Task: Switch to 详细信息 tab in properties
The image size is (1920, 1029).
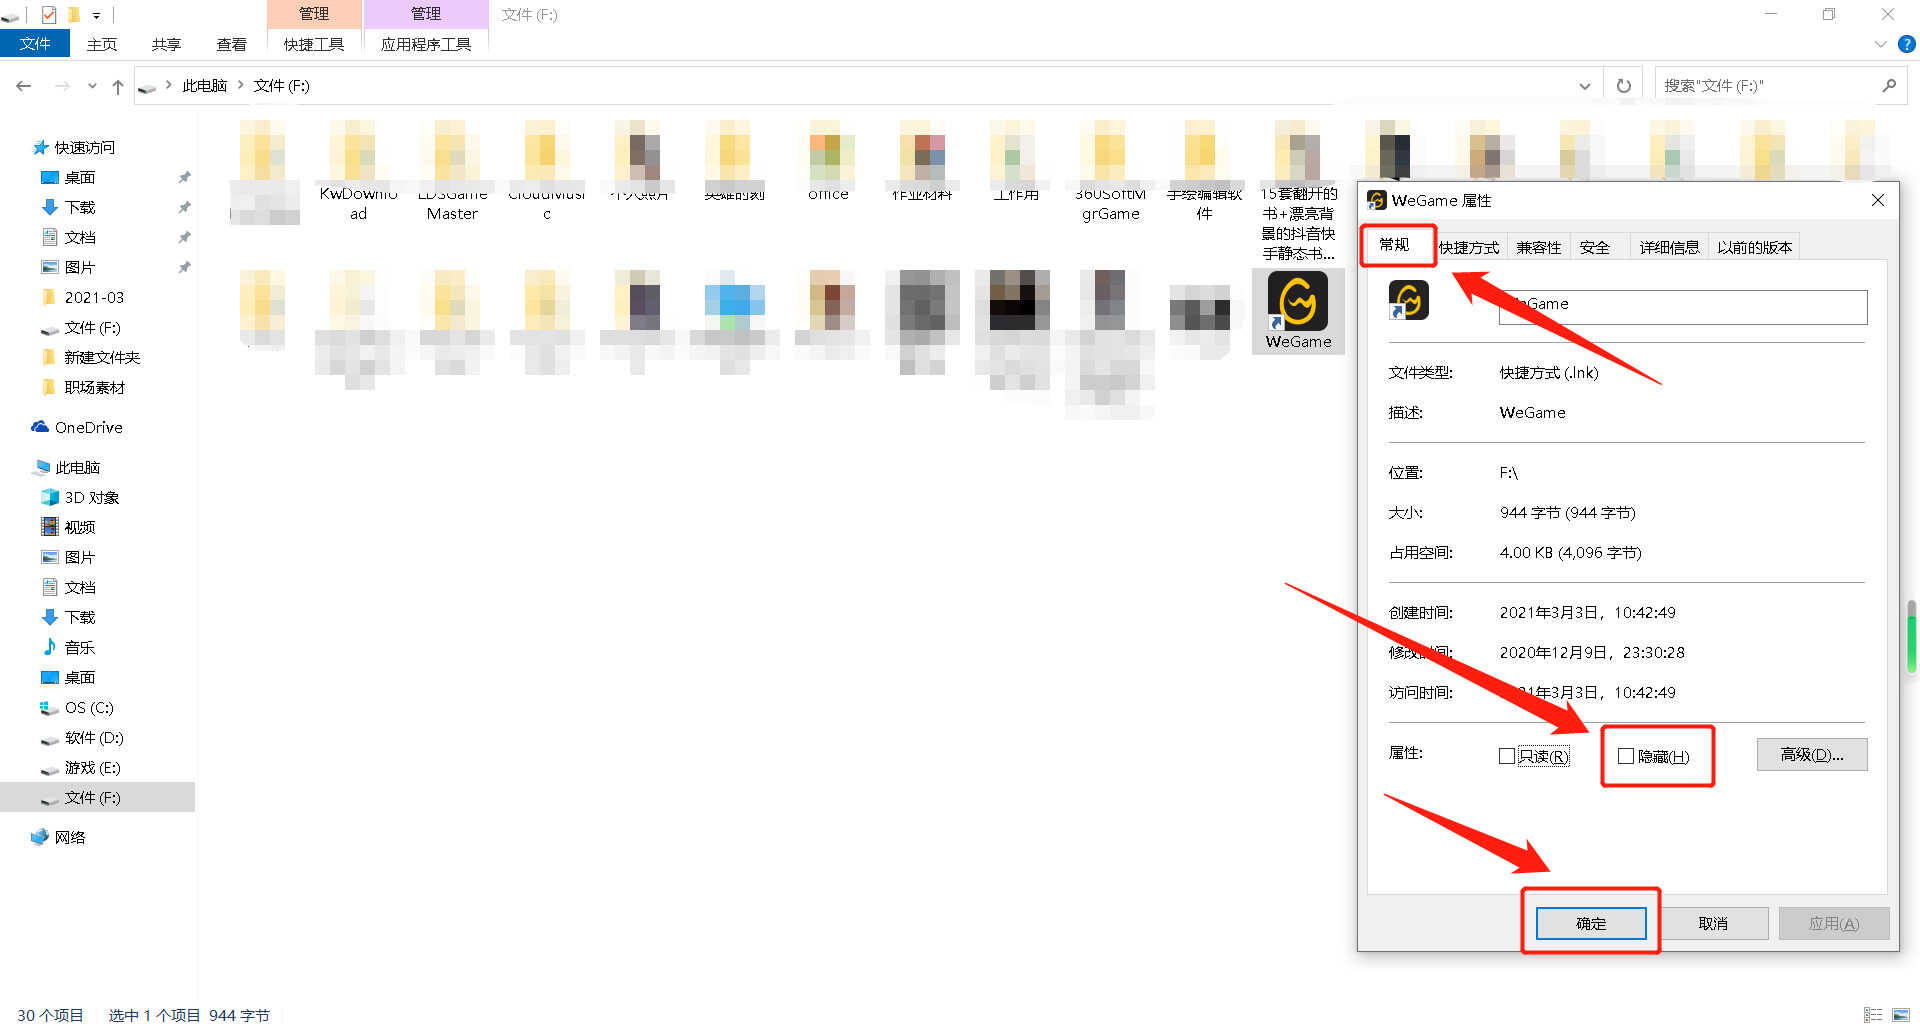Action: pyautogui.click(x=1669, y=247)
